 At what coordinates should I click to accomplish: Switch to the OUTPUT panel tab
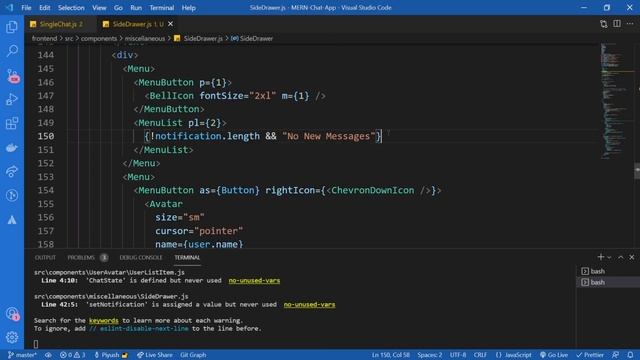[x=45, y=258]
